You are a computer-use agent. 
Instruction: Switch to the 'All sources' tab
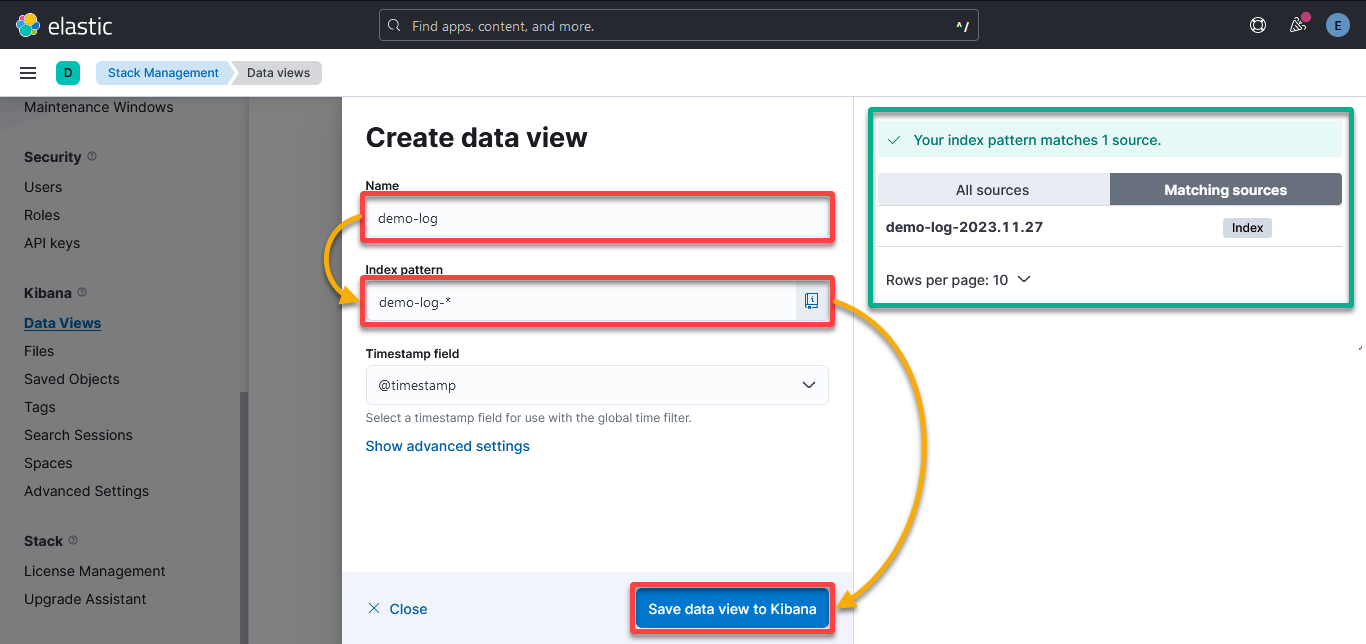click(x=993, y=189)
